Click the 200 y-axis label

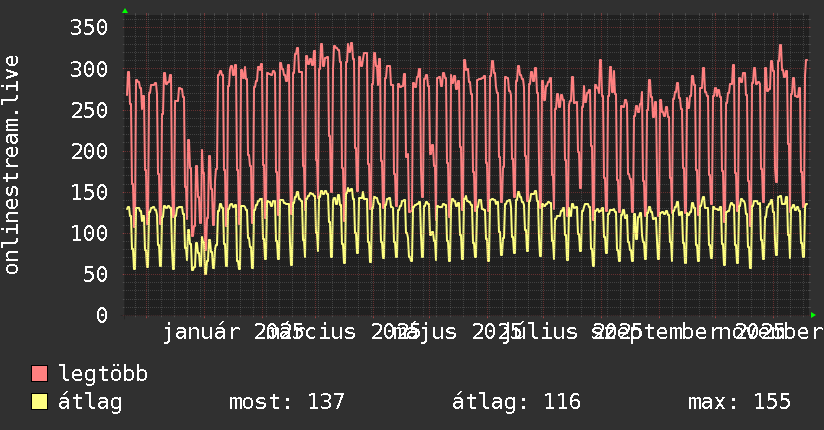click(89, 151)
